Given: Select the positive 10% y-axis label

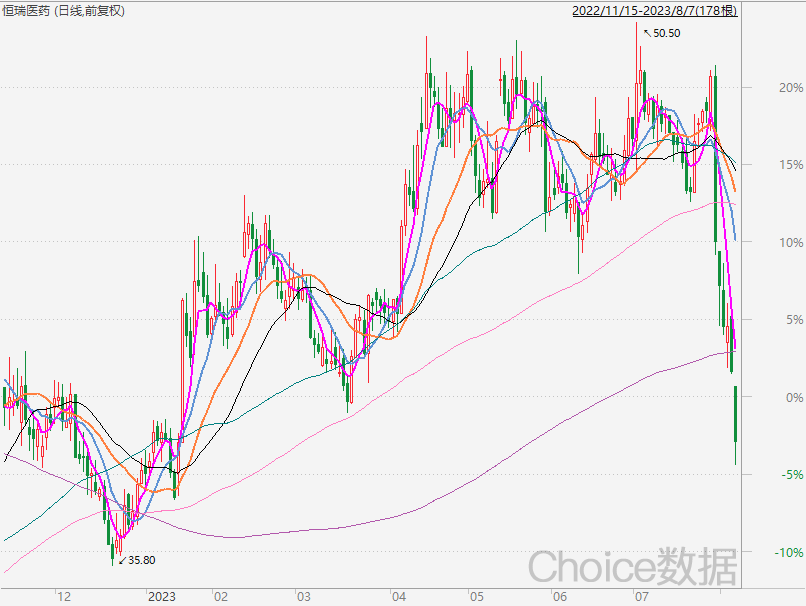Looking at the screenshot, I should 791,243.
